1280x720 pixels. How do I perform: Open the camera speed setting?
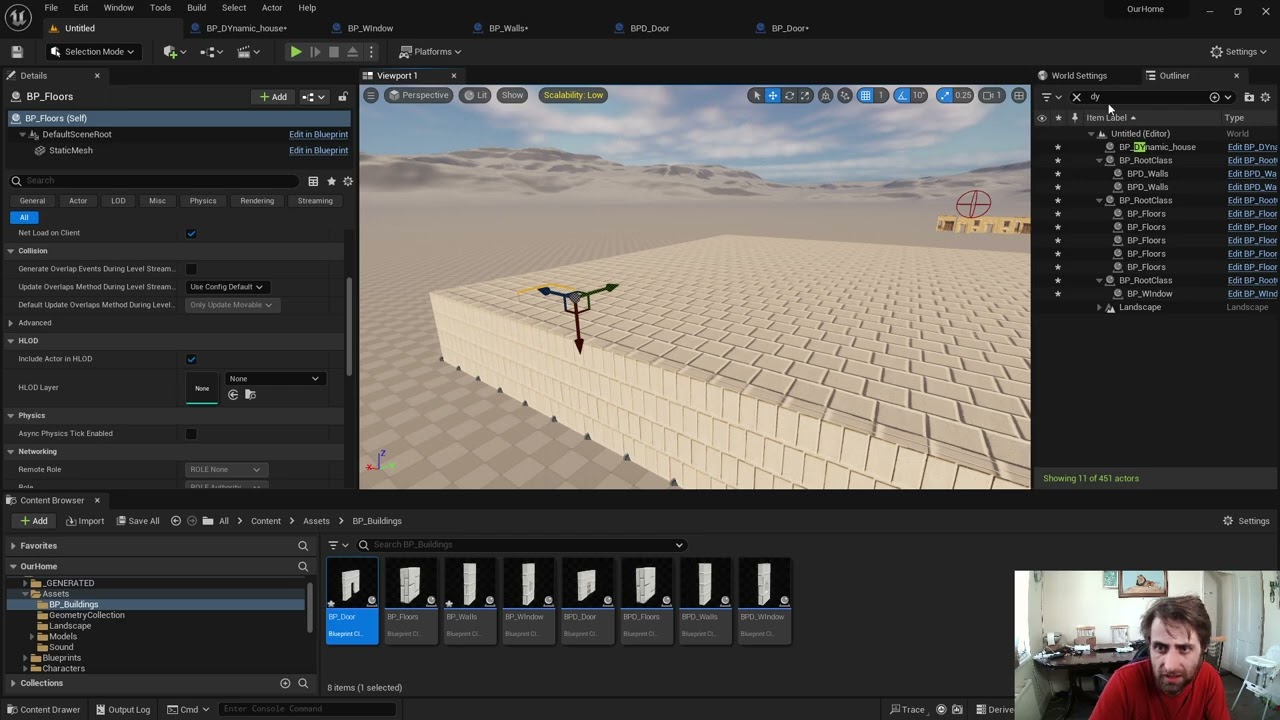tap(991, 95)
